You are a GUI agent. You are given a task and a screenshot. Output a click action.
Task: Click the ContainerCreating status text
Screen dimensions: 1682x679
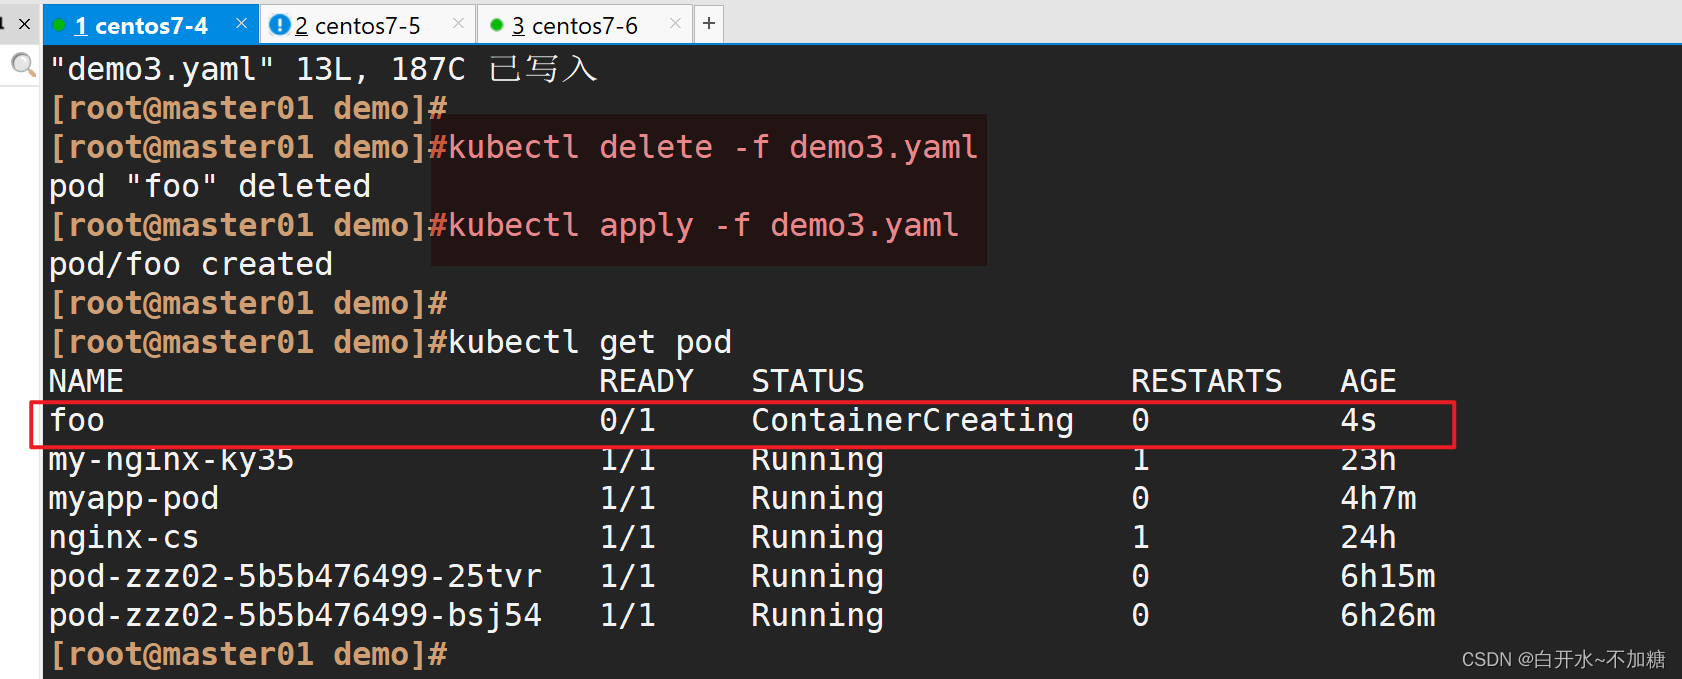click(x=912, y=421)
